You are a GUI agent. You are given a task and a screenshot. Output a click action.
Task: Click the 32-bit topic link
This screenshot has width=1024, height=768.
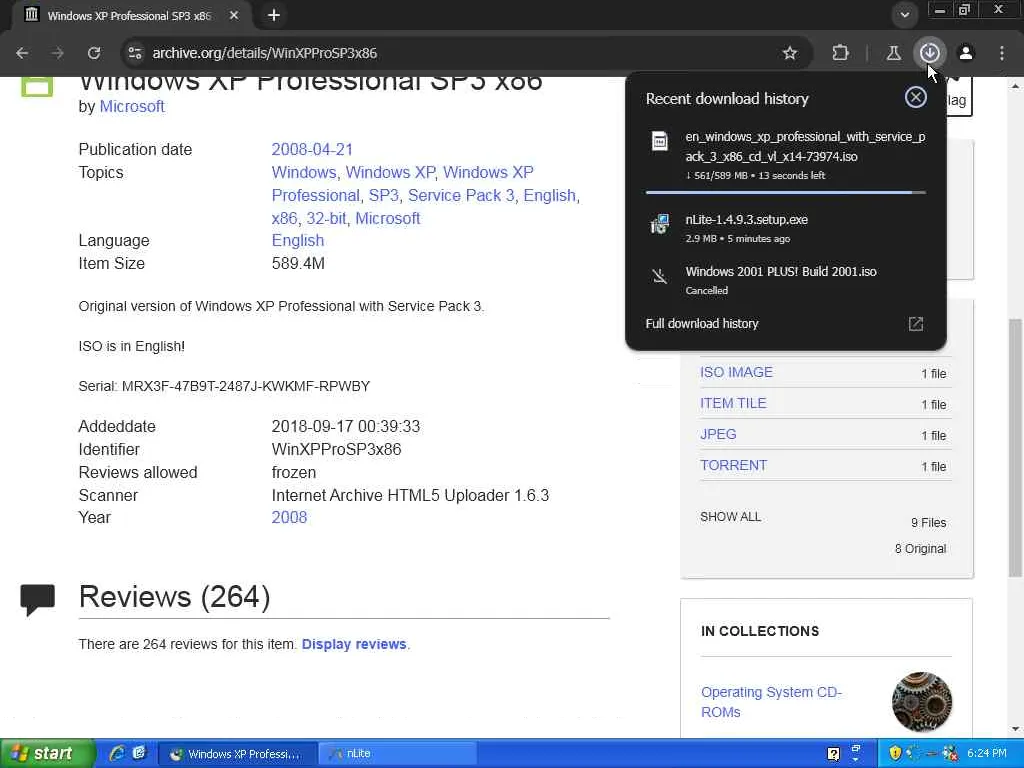pyautogui.click(x=327, y=218)
